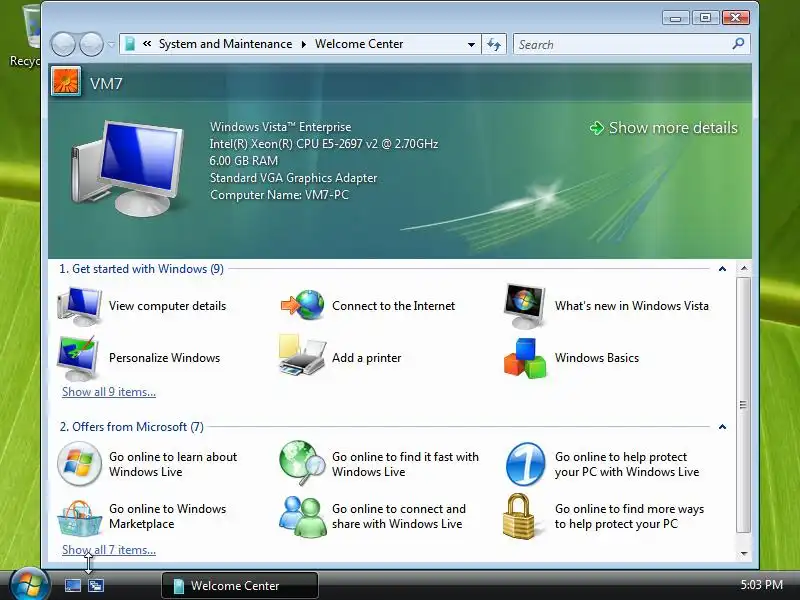Click the globe with magnifier search icon
This screenshot has height=600, width=800.
[x=303, y=463]
